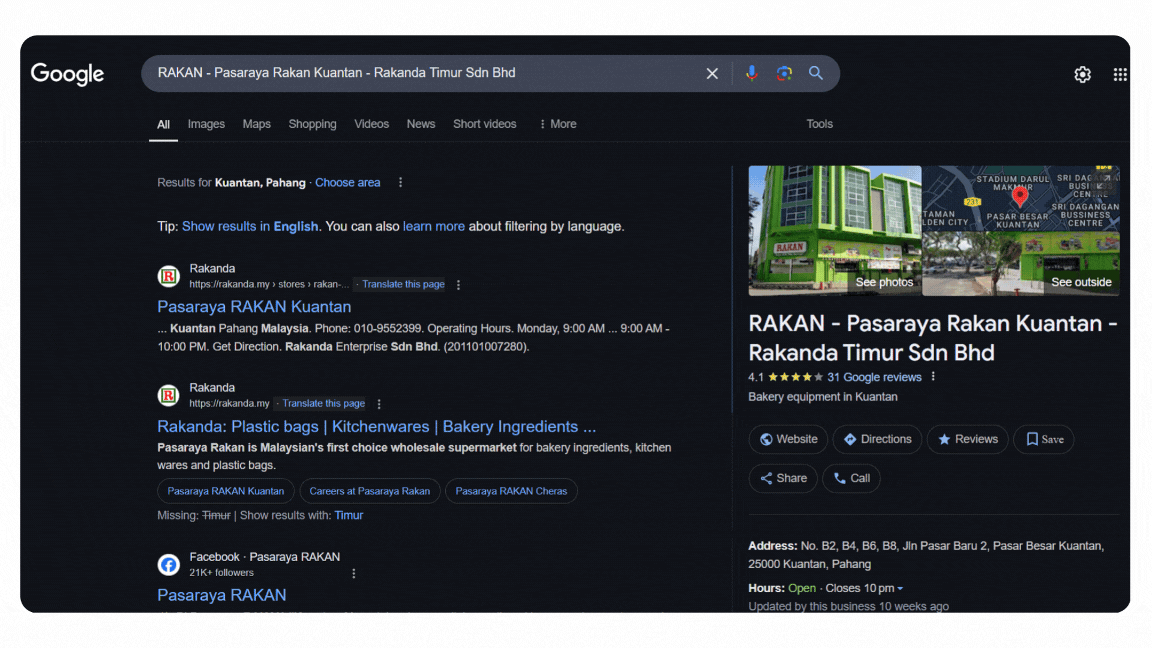
Task: Submit the search via the magnifier icon
Action: coord(815,73)
